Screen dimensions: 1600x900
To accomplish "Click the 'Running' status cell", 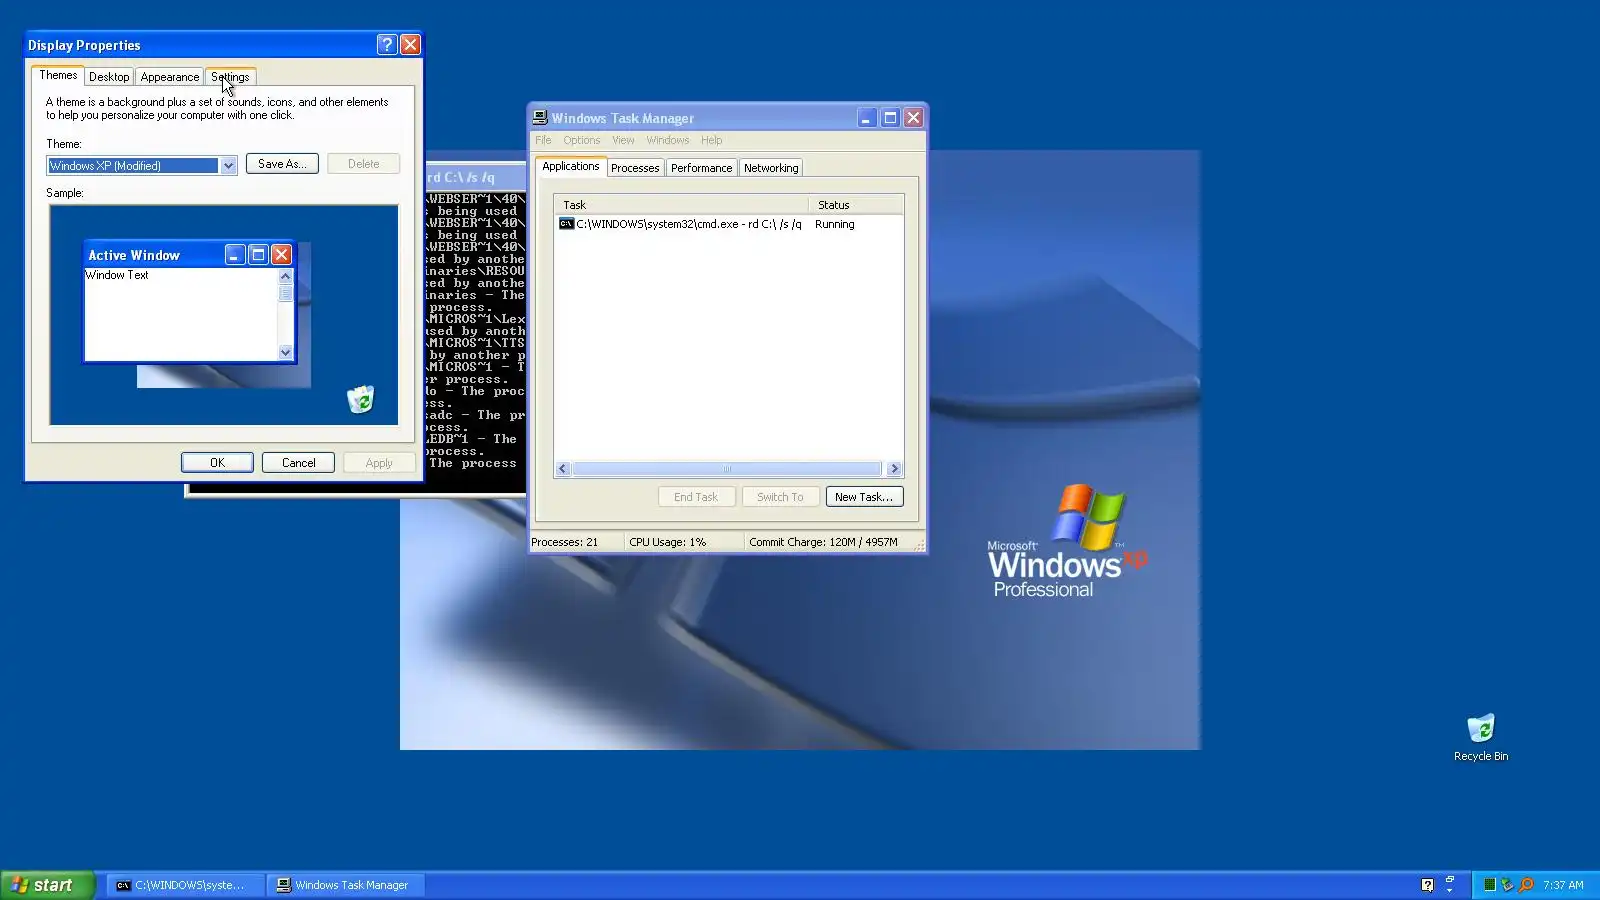I will [835, 224].
